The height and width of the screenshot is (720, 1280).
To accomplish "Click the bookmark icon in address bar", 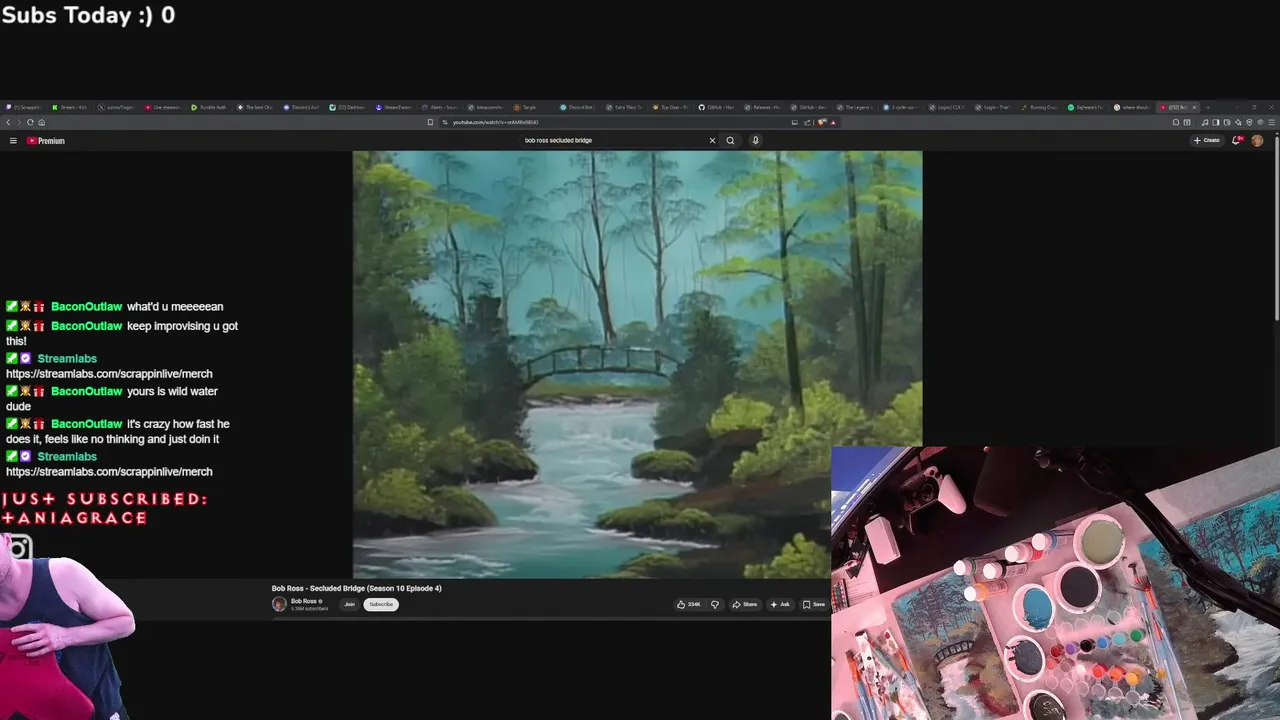I will [430, 122].
